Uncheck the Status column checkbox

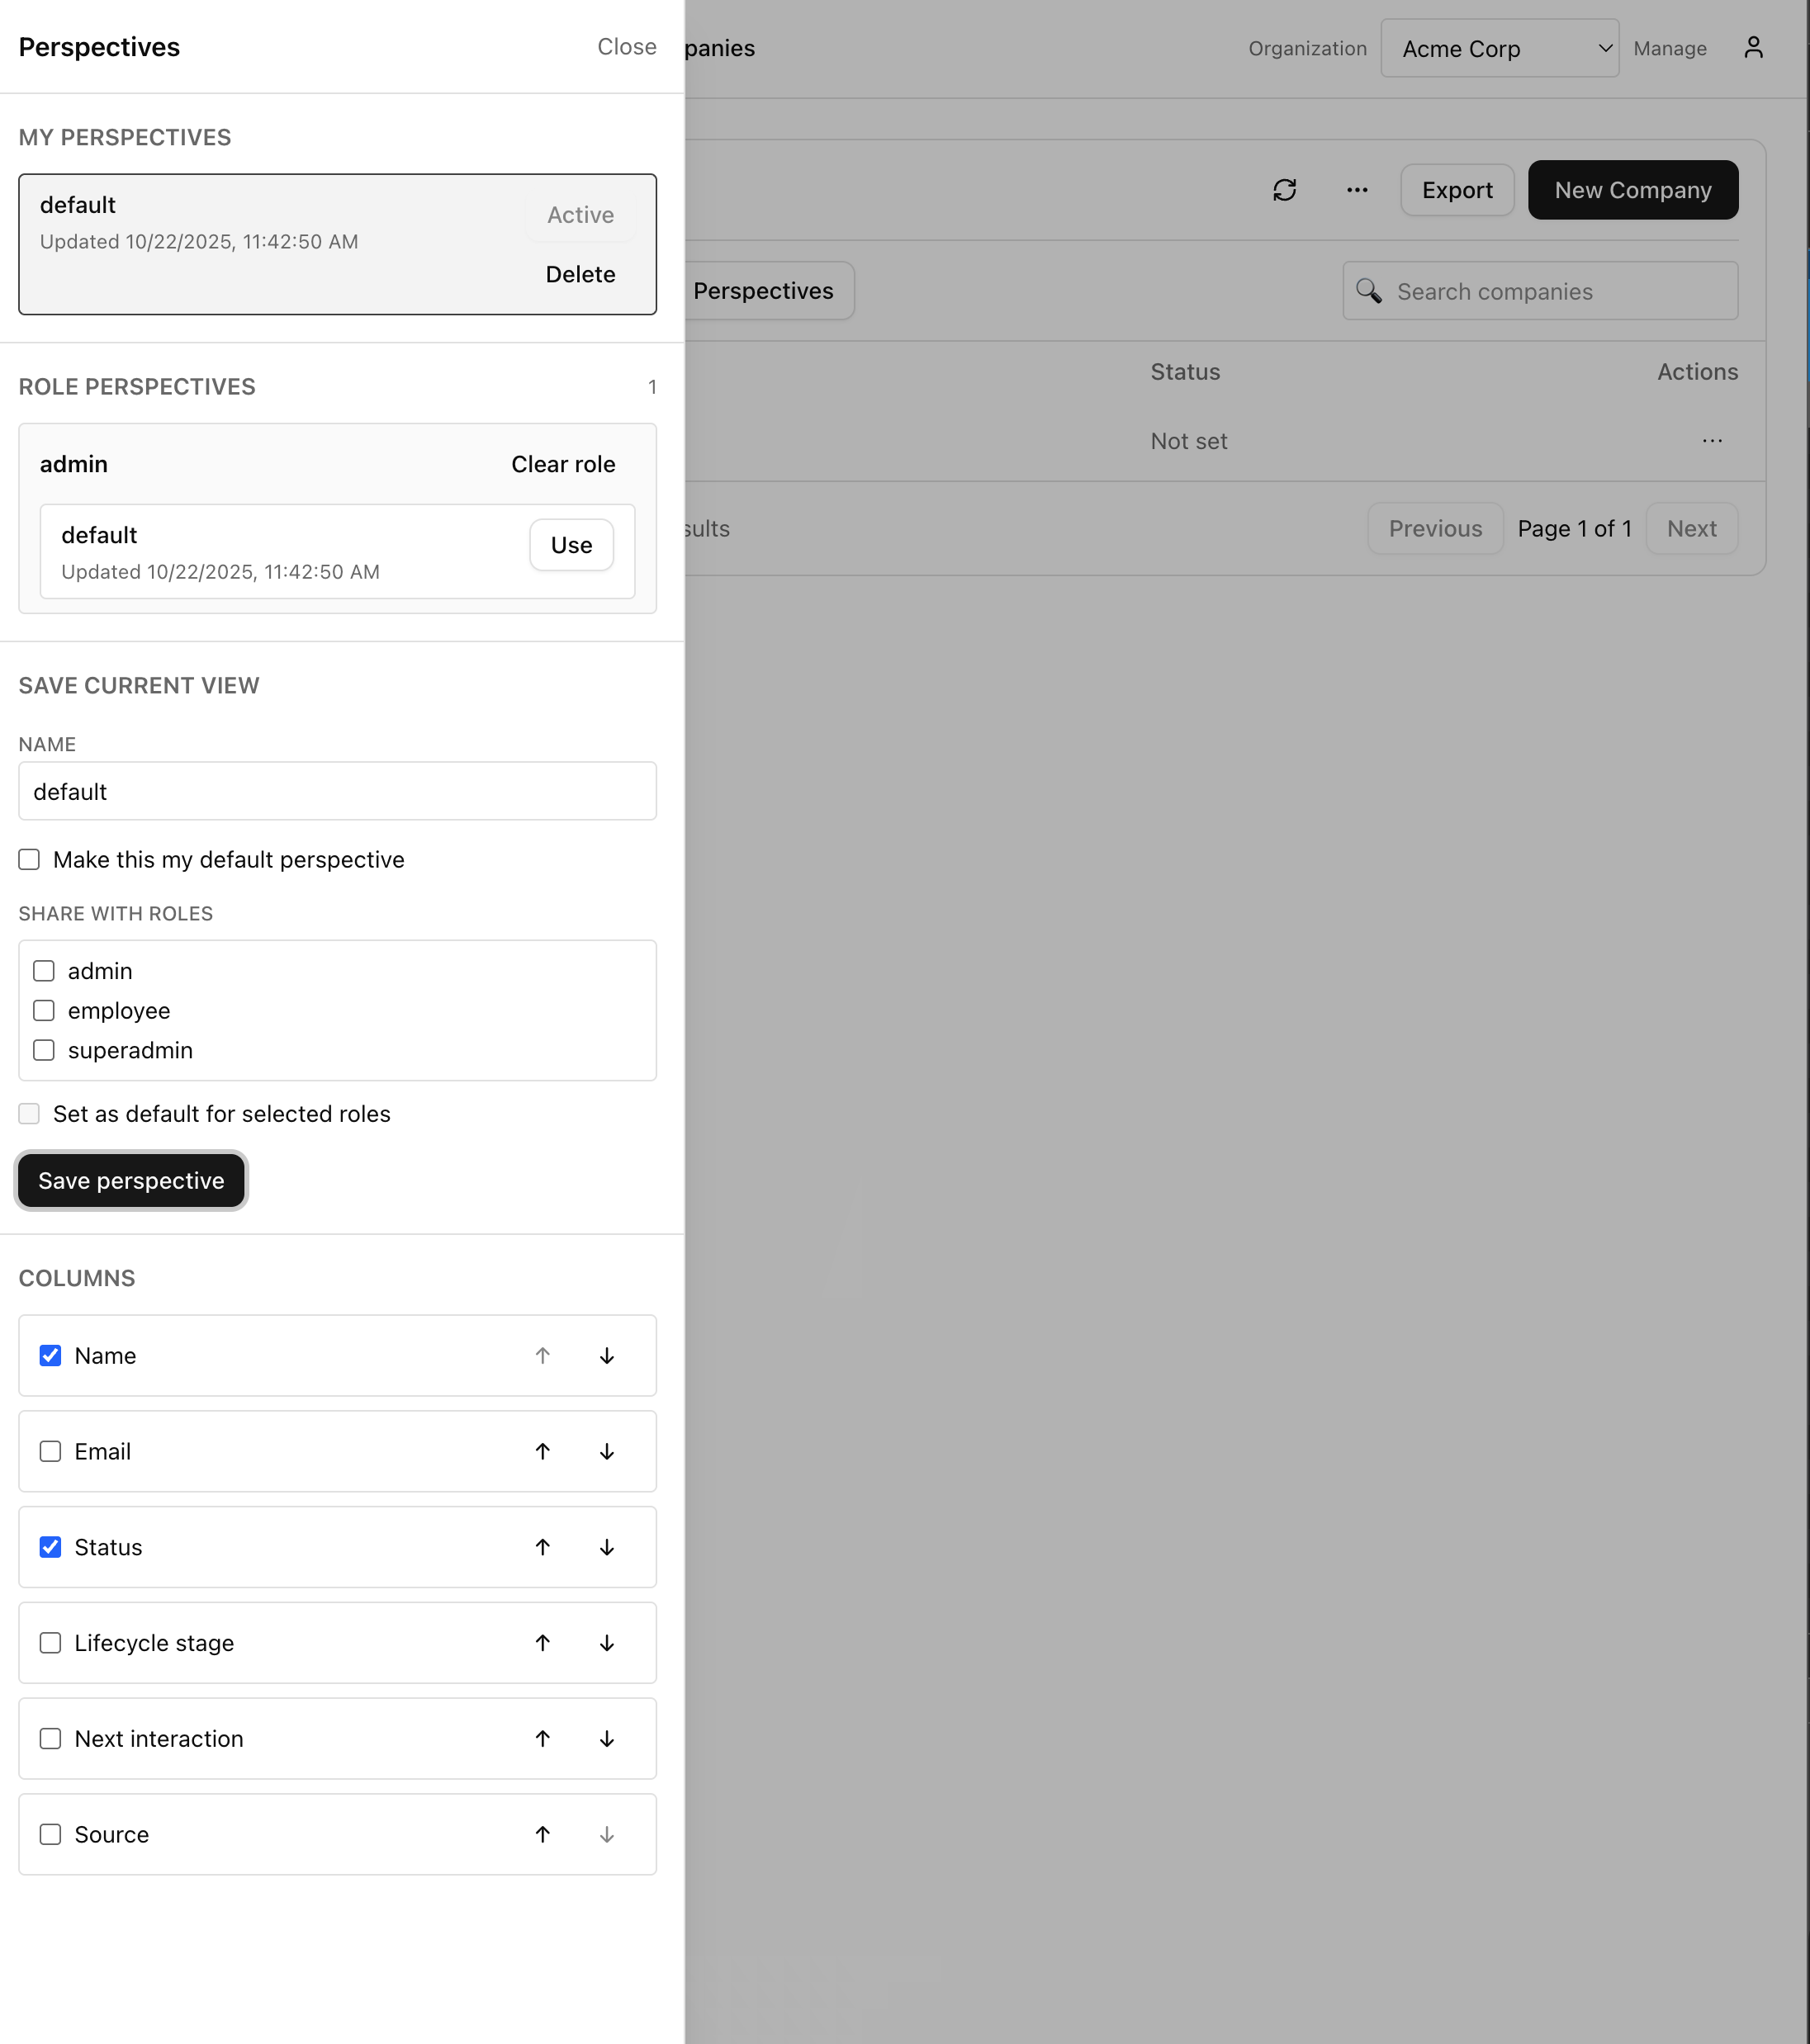[x=50, y=1547]
